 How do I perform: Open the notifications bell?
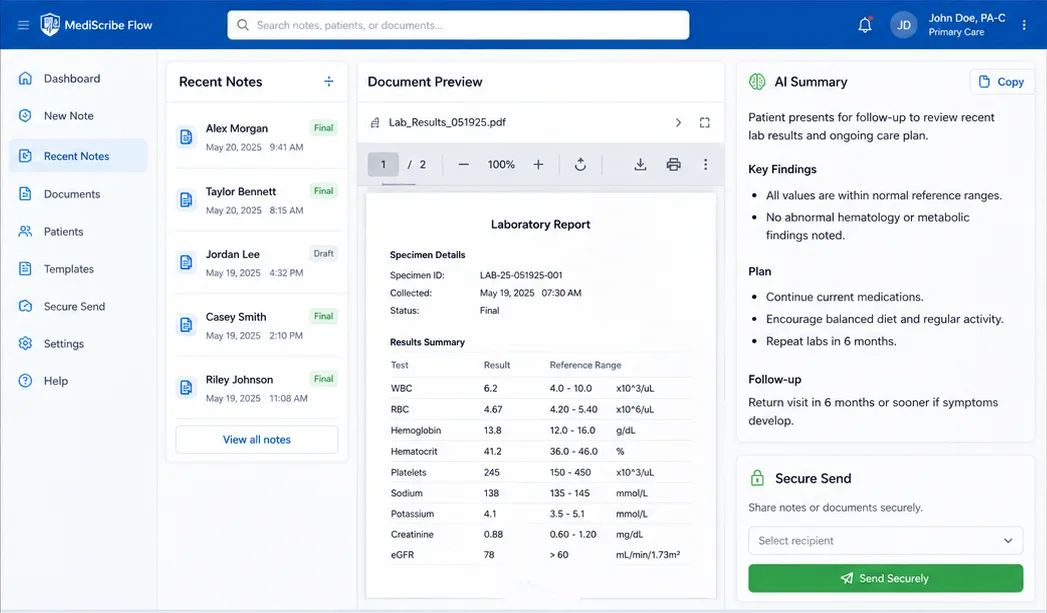point(865,25)
